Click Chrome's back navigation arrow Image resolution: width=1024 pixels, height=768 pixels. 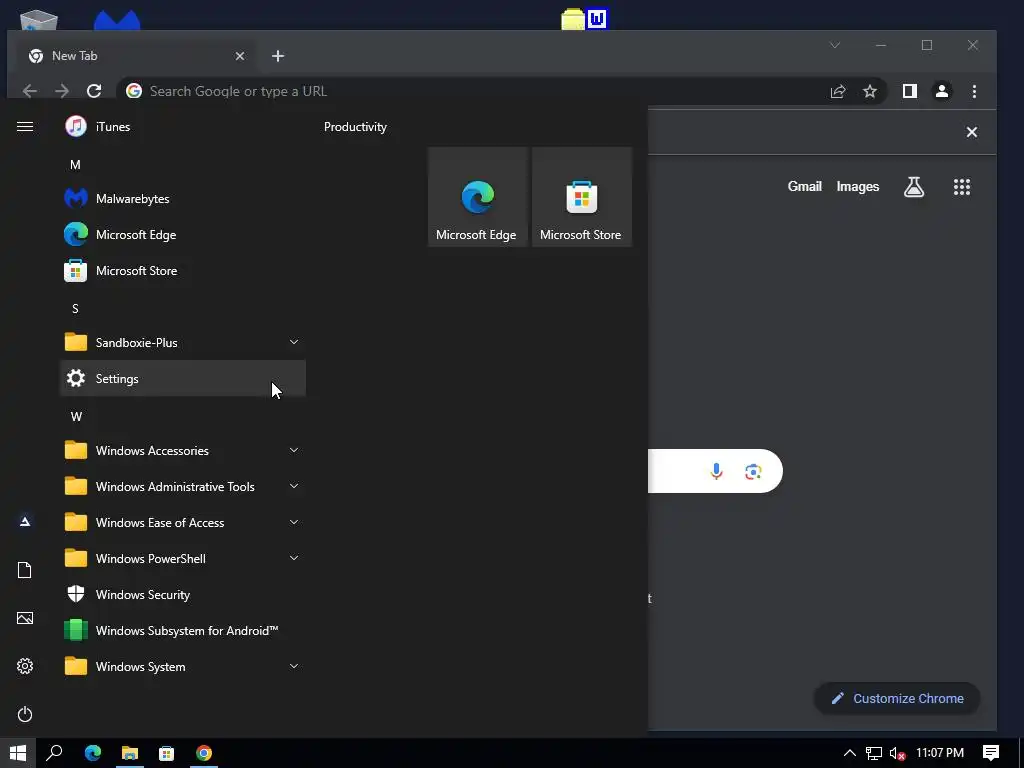point(29,91)
